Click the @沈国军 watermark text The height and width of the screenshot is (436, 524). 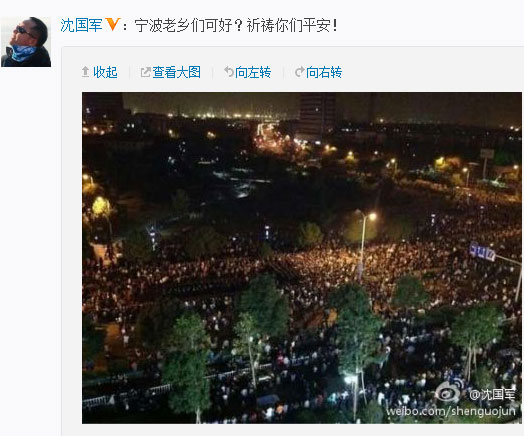coord(492,395)
